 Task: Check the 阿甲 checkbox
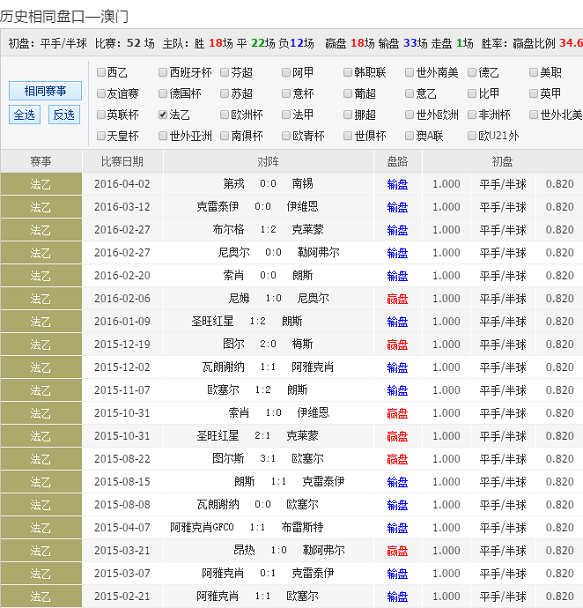coord(286,73)
